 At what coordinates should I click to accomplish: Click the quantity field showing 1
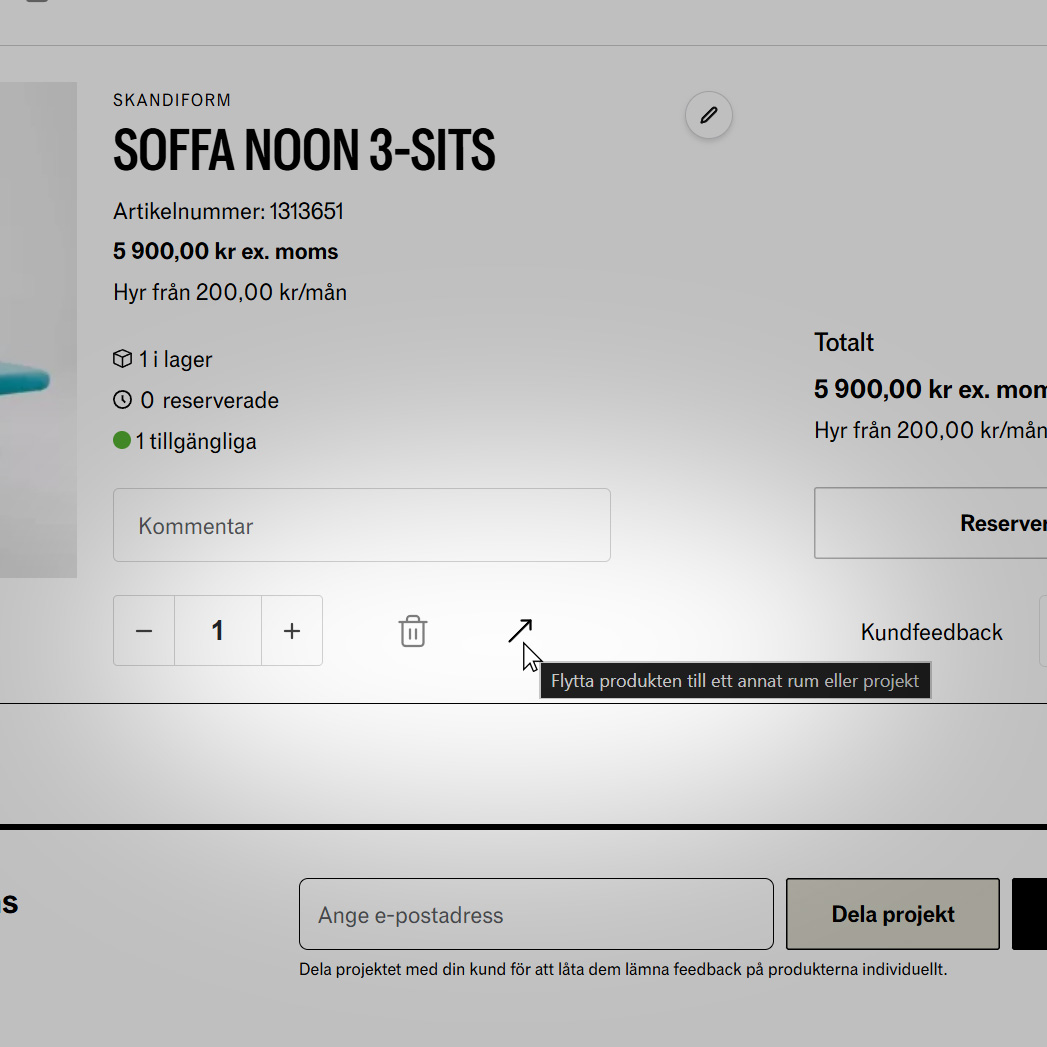tap(218, 631)
